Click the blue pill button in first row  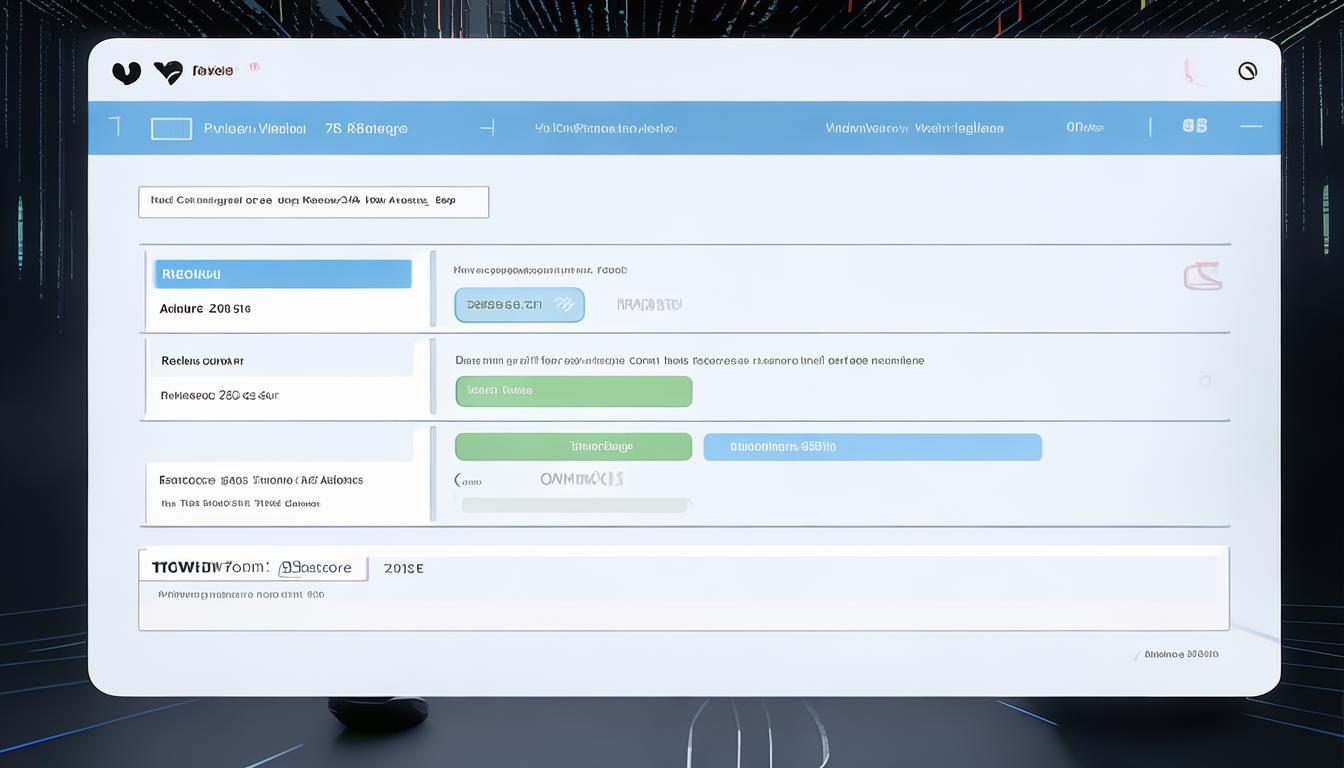(519, 305)
